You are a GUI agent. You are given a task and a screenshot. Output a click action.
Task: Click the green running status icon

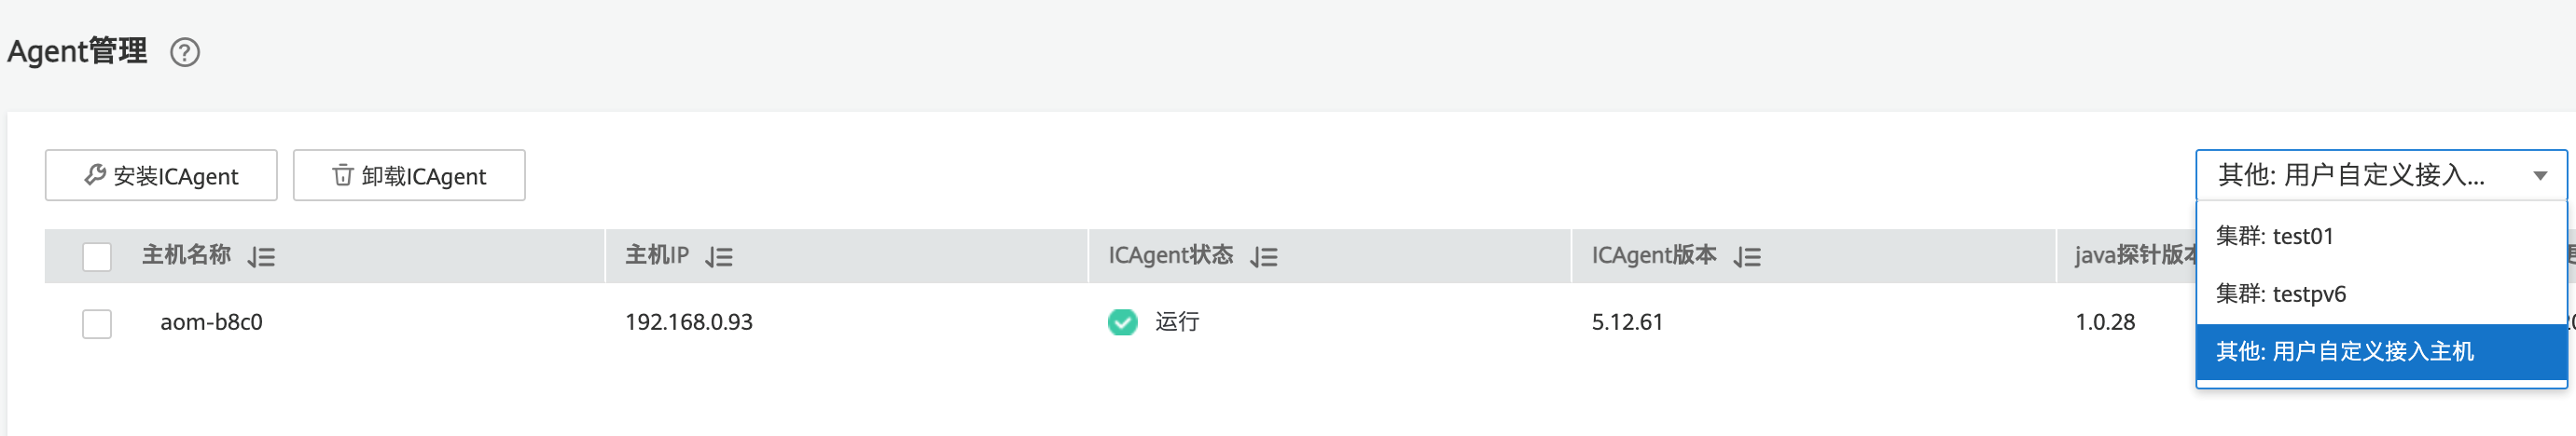(x=1122, y=322)
